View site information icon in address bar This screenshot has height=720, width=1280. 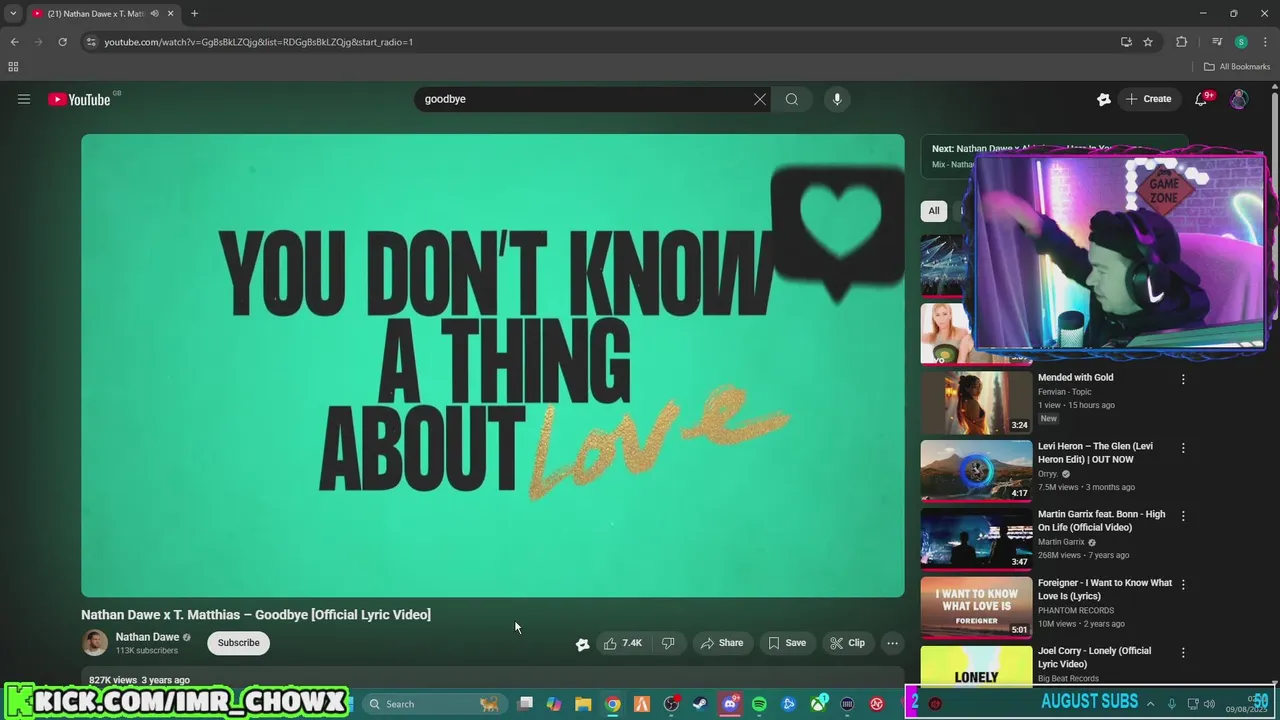pyautogui.click(x=91, y=42)
